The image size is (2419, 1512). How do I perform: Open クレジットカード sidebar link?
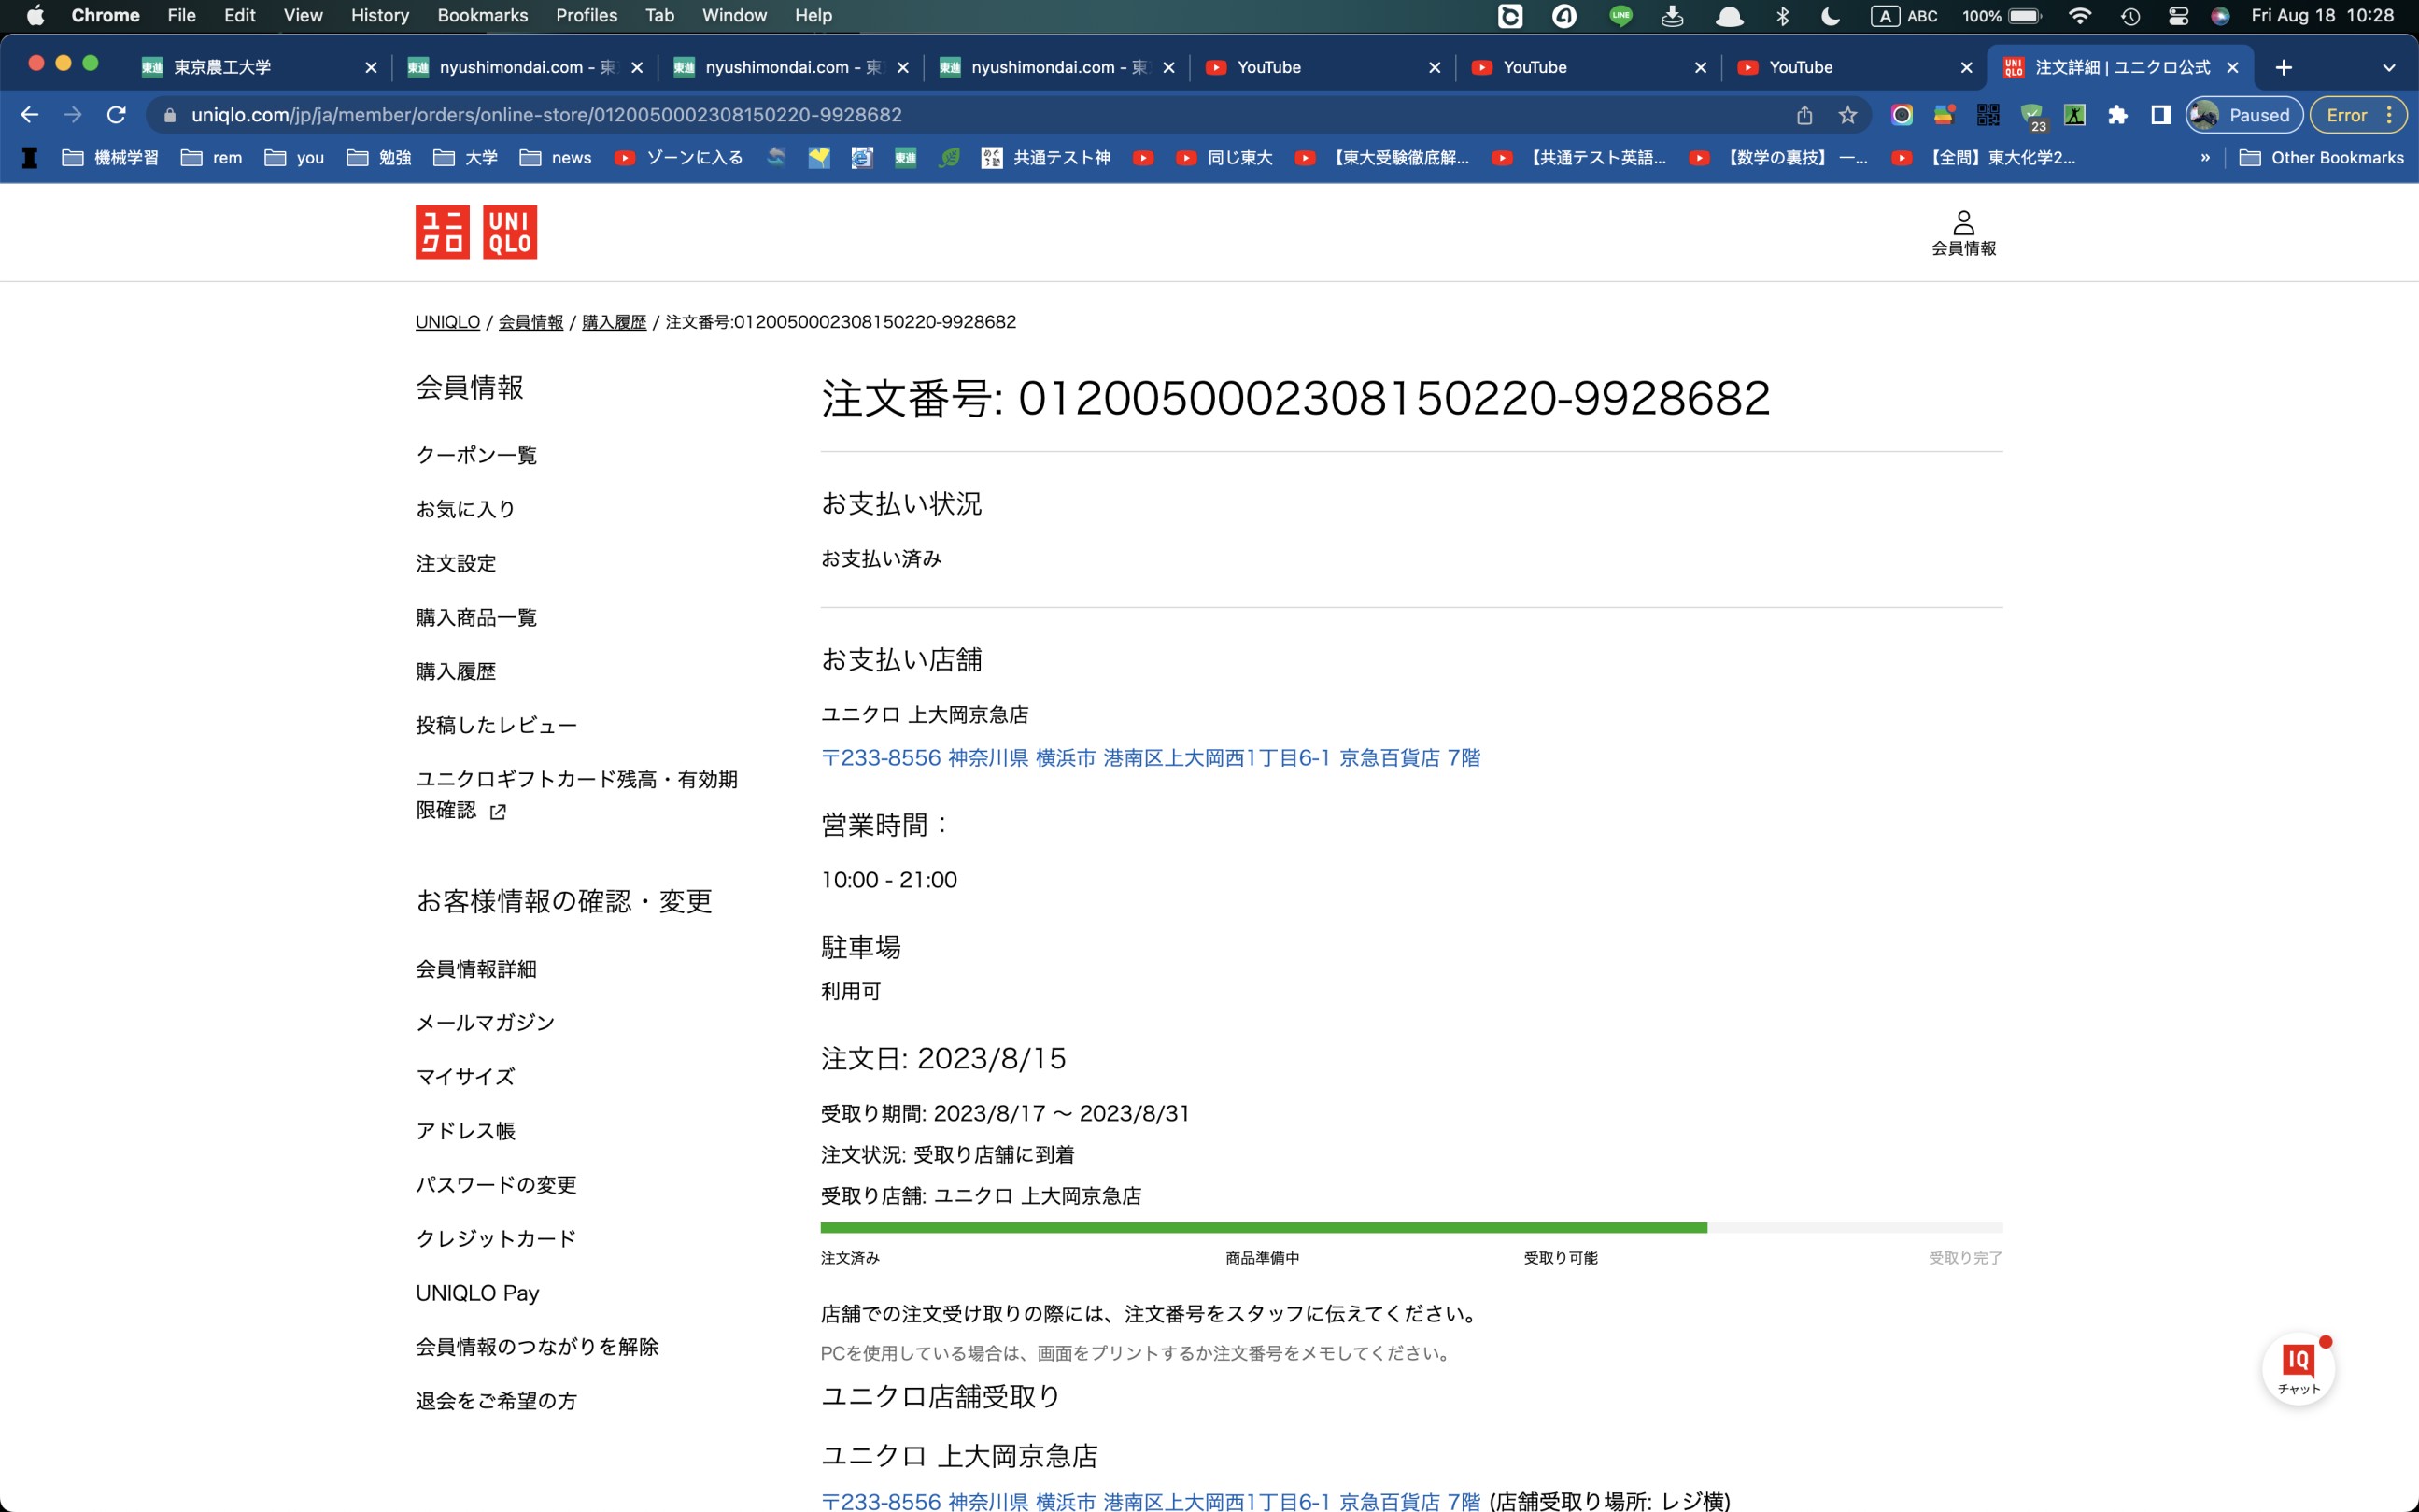point(496,1238)
